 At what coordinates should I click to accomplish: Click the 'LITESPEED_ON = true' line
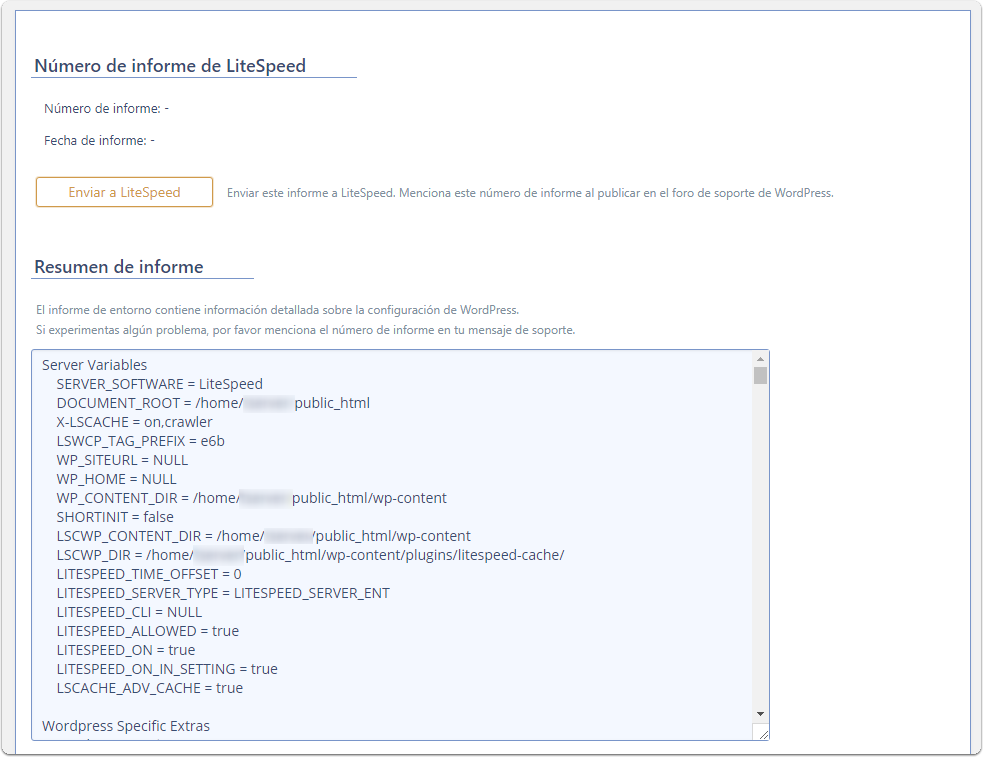click(125, 650)
